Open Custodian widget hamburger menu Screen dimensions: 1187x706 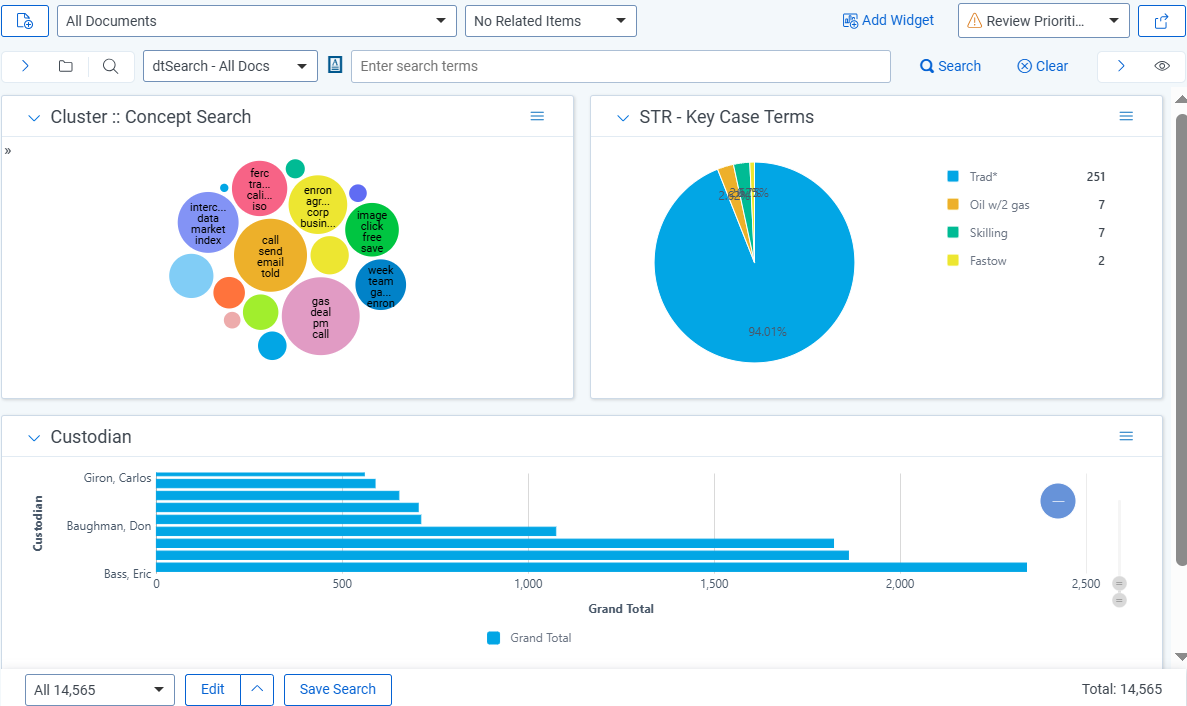click(x=1126, y=436)
